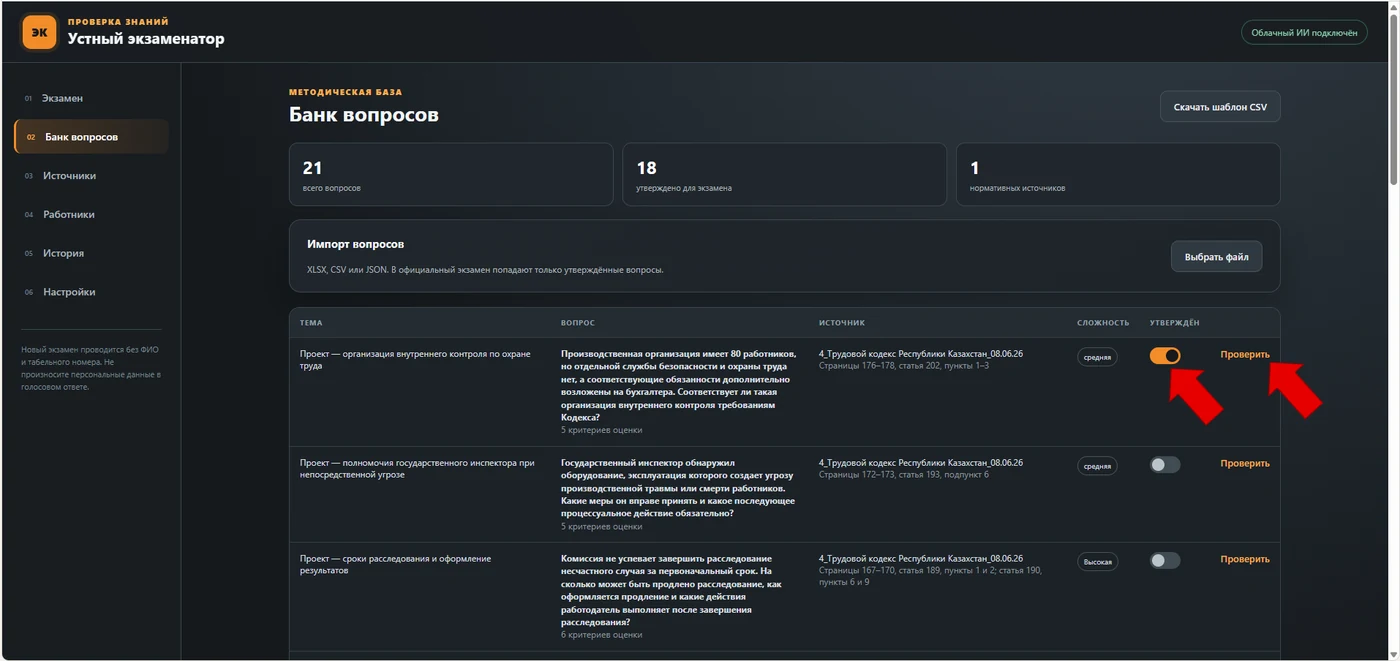This screenshot has height=661, width=1400.
Task: Click Проверить for the государственного инспектора question
Action: point(1245,463)
